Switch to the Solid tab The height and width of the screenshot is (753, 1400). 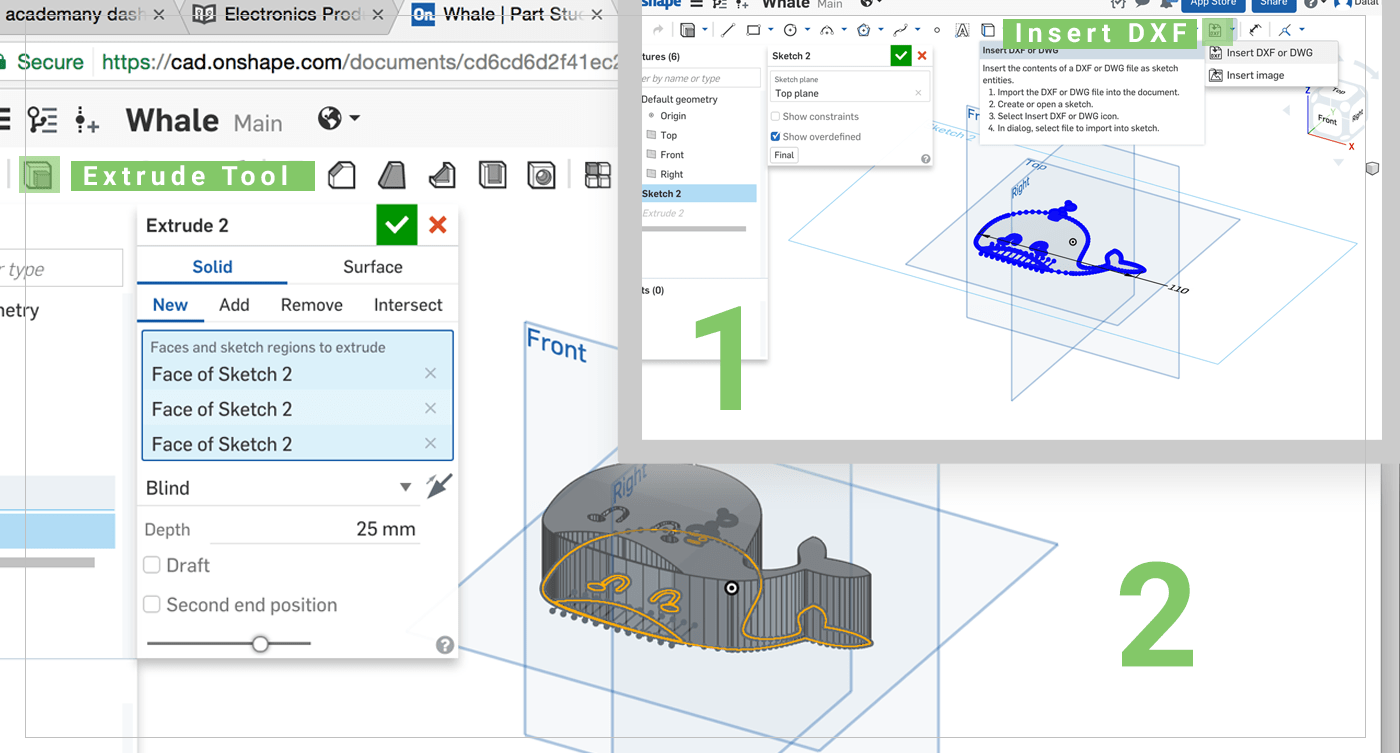212,267
